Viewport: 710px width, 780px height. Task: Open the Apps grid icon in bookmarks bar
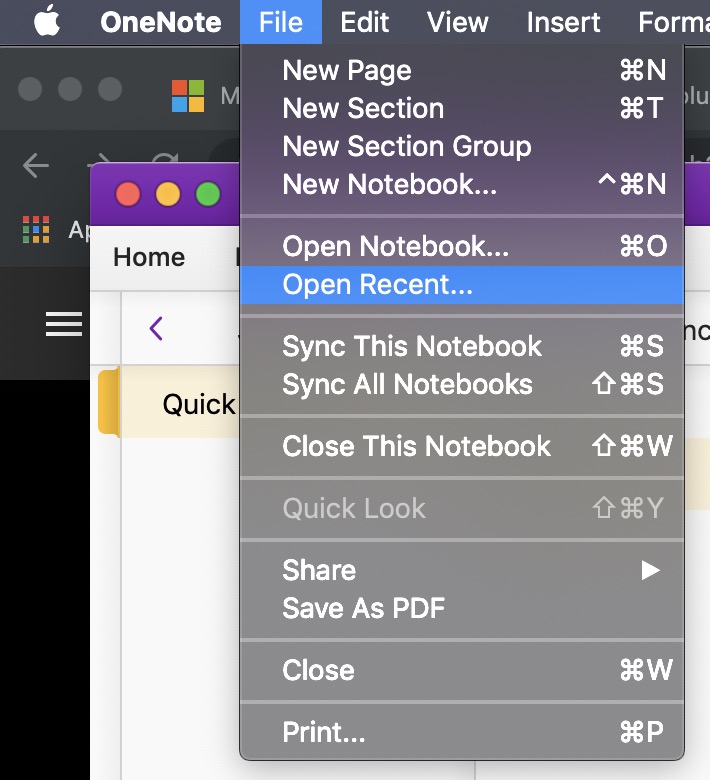(x=36, y=229)
